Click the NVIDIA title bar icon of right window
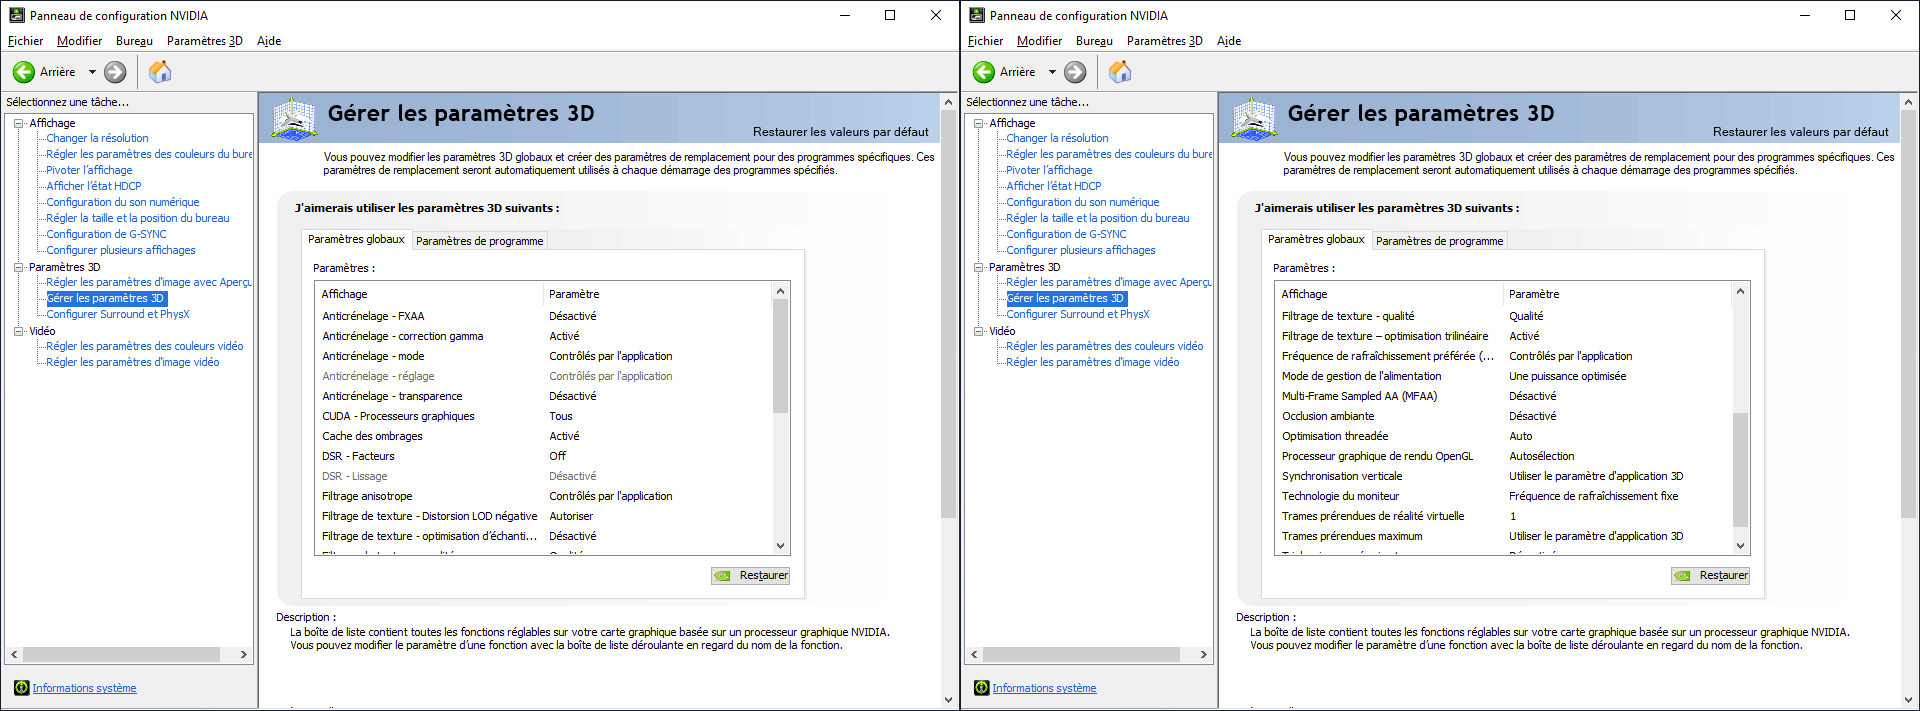This screenshot has width=1920, height=711. click(x=977, y=15)
